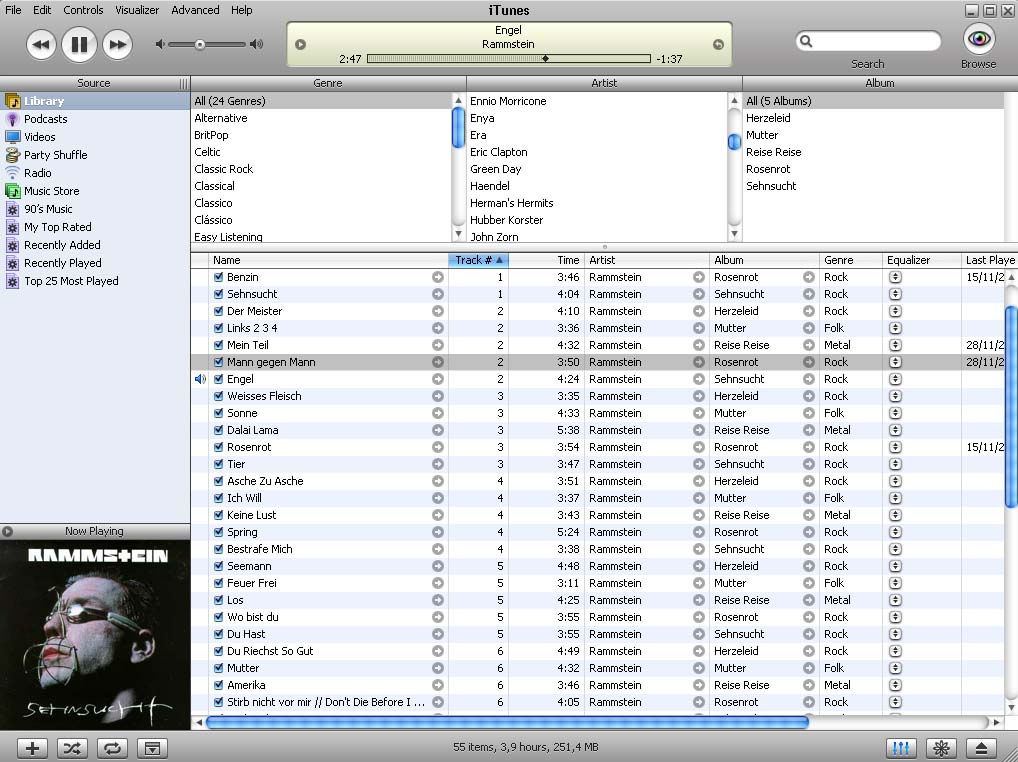
Task: Open the File menu
Action: (x=13, y=10)
